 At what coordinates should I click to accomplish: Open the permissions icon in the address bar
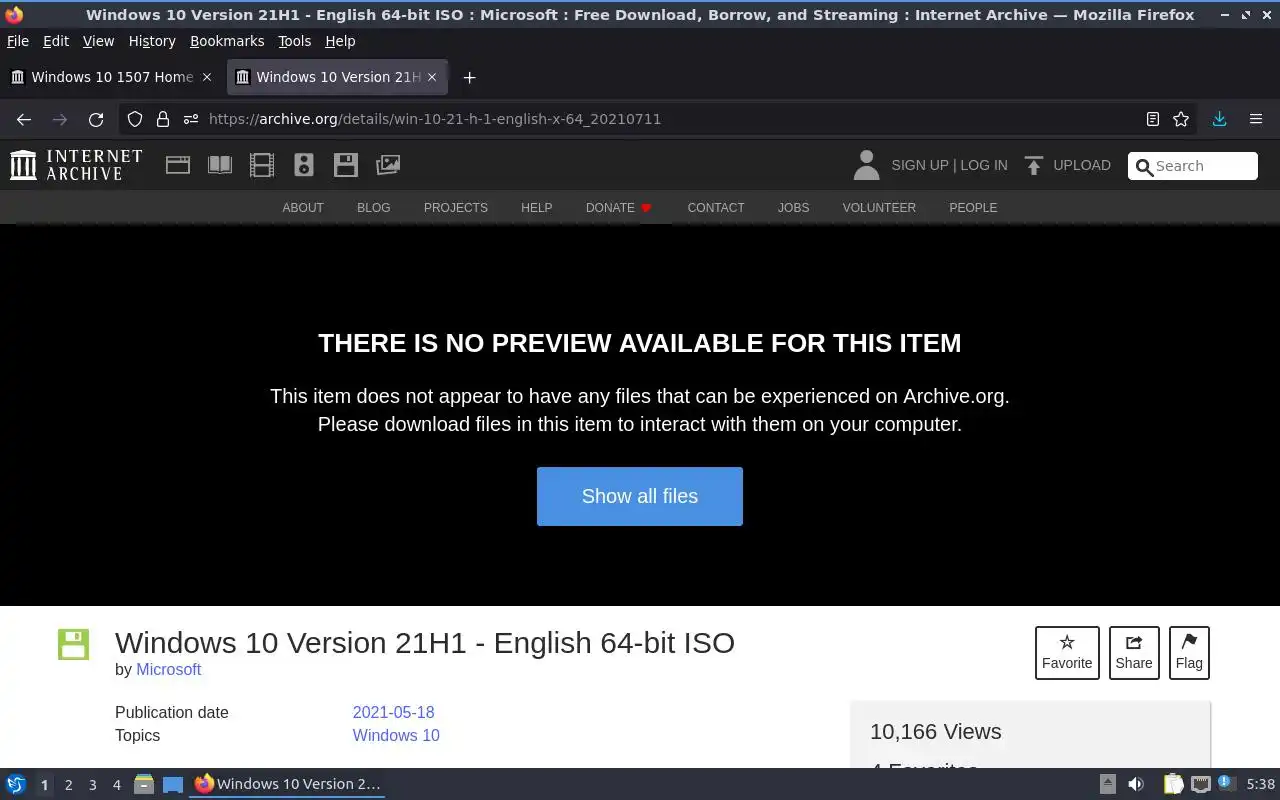(191, 119)
